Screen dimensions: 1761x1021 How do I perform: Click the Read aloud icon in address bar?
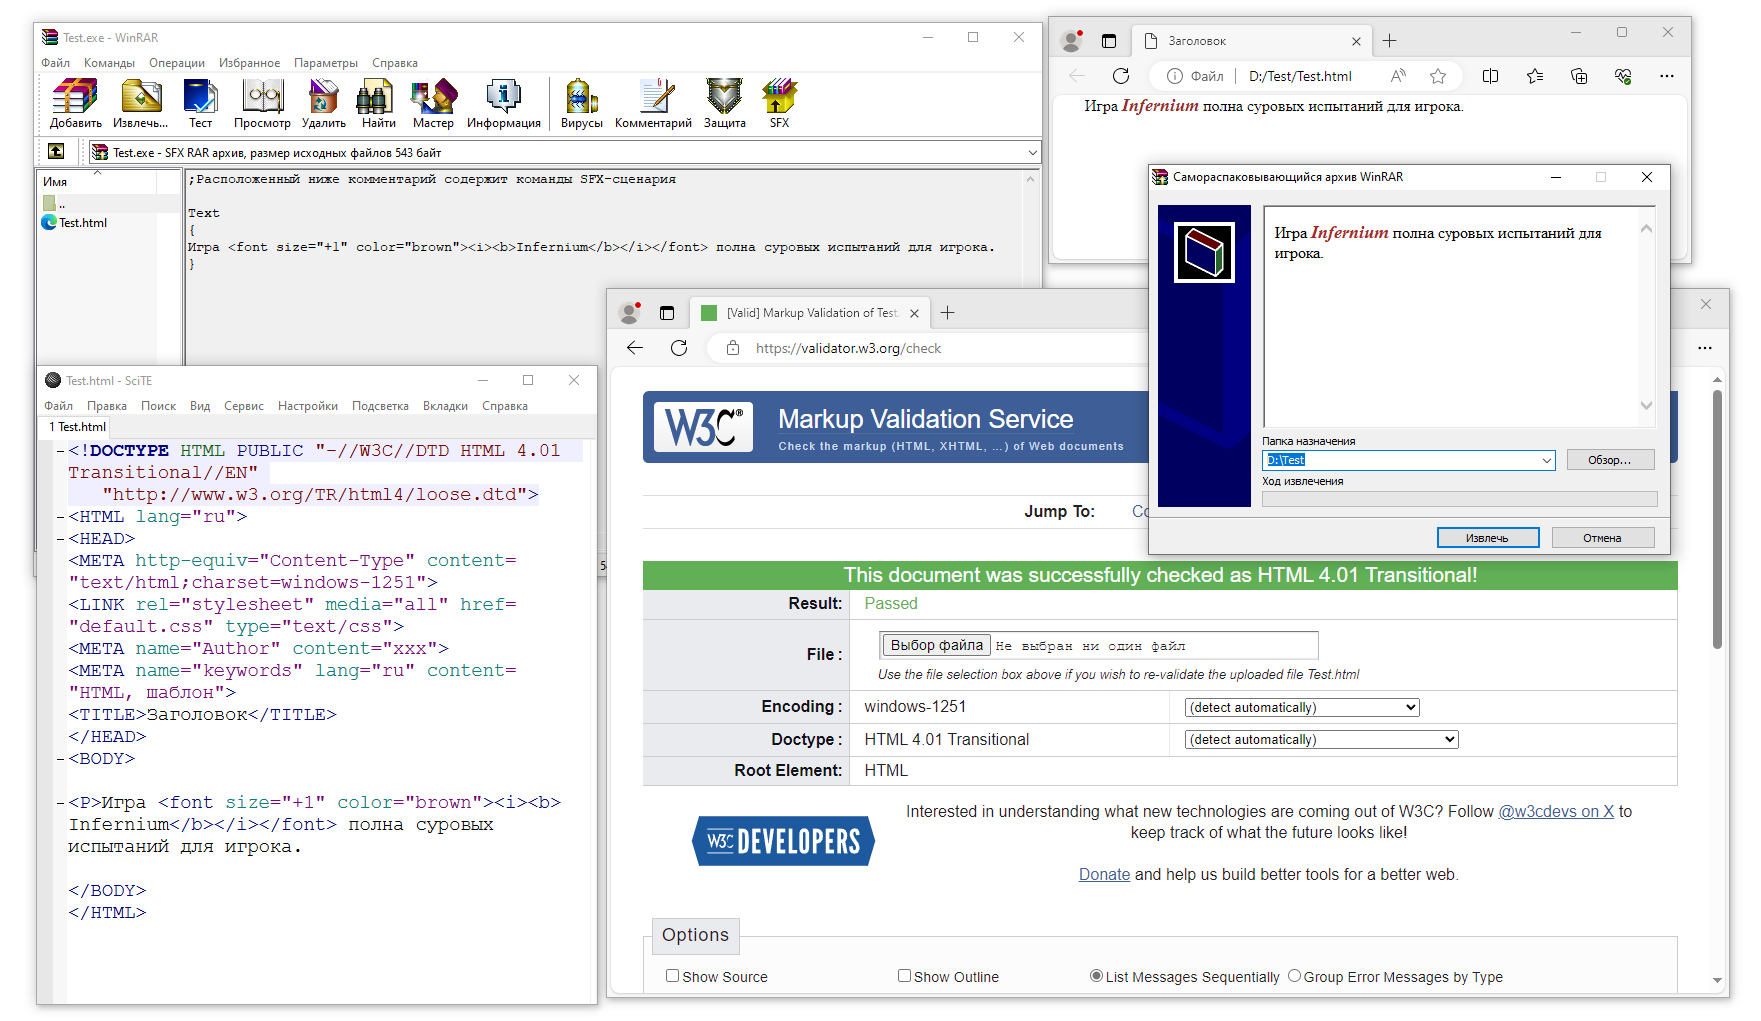[1398, 76]
